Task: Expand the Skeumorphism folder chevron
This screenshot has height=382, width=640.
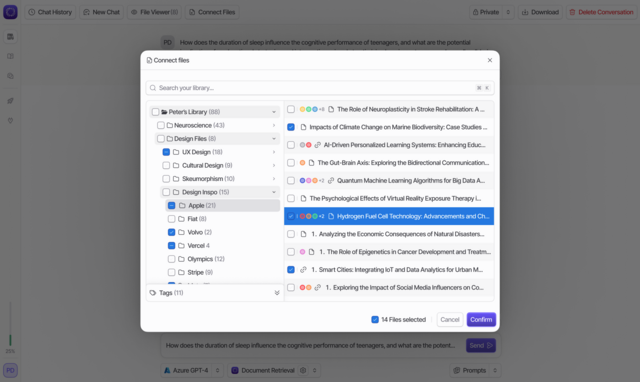Action: 274,179
